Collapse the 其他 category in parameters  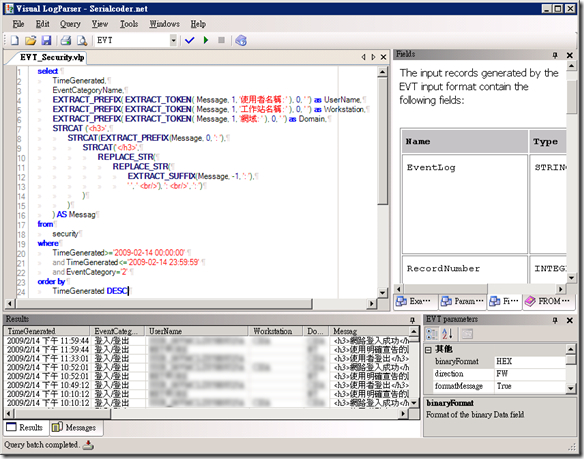(428, 350)
